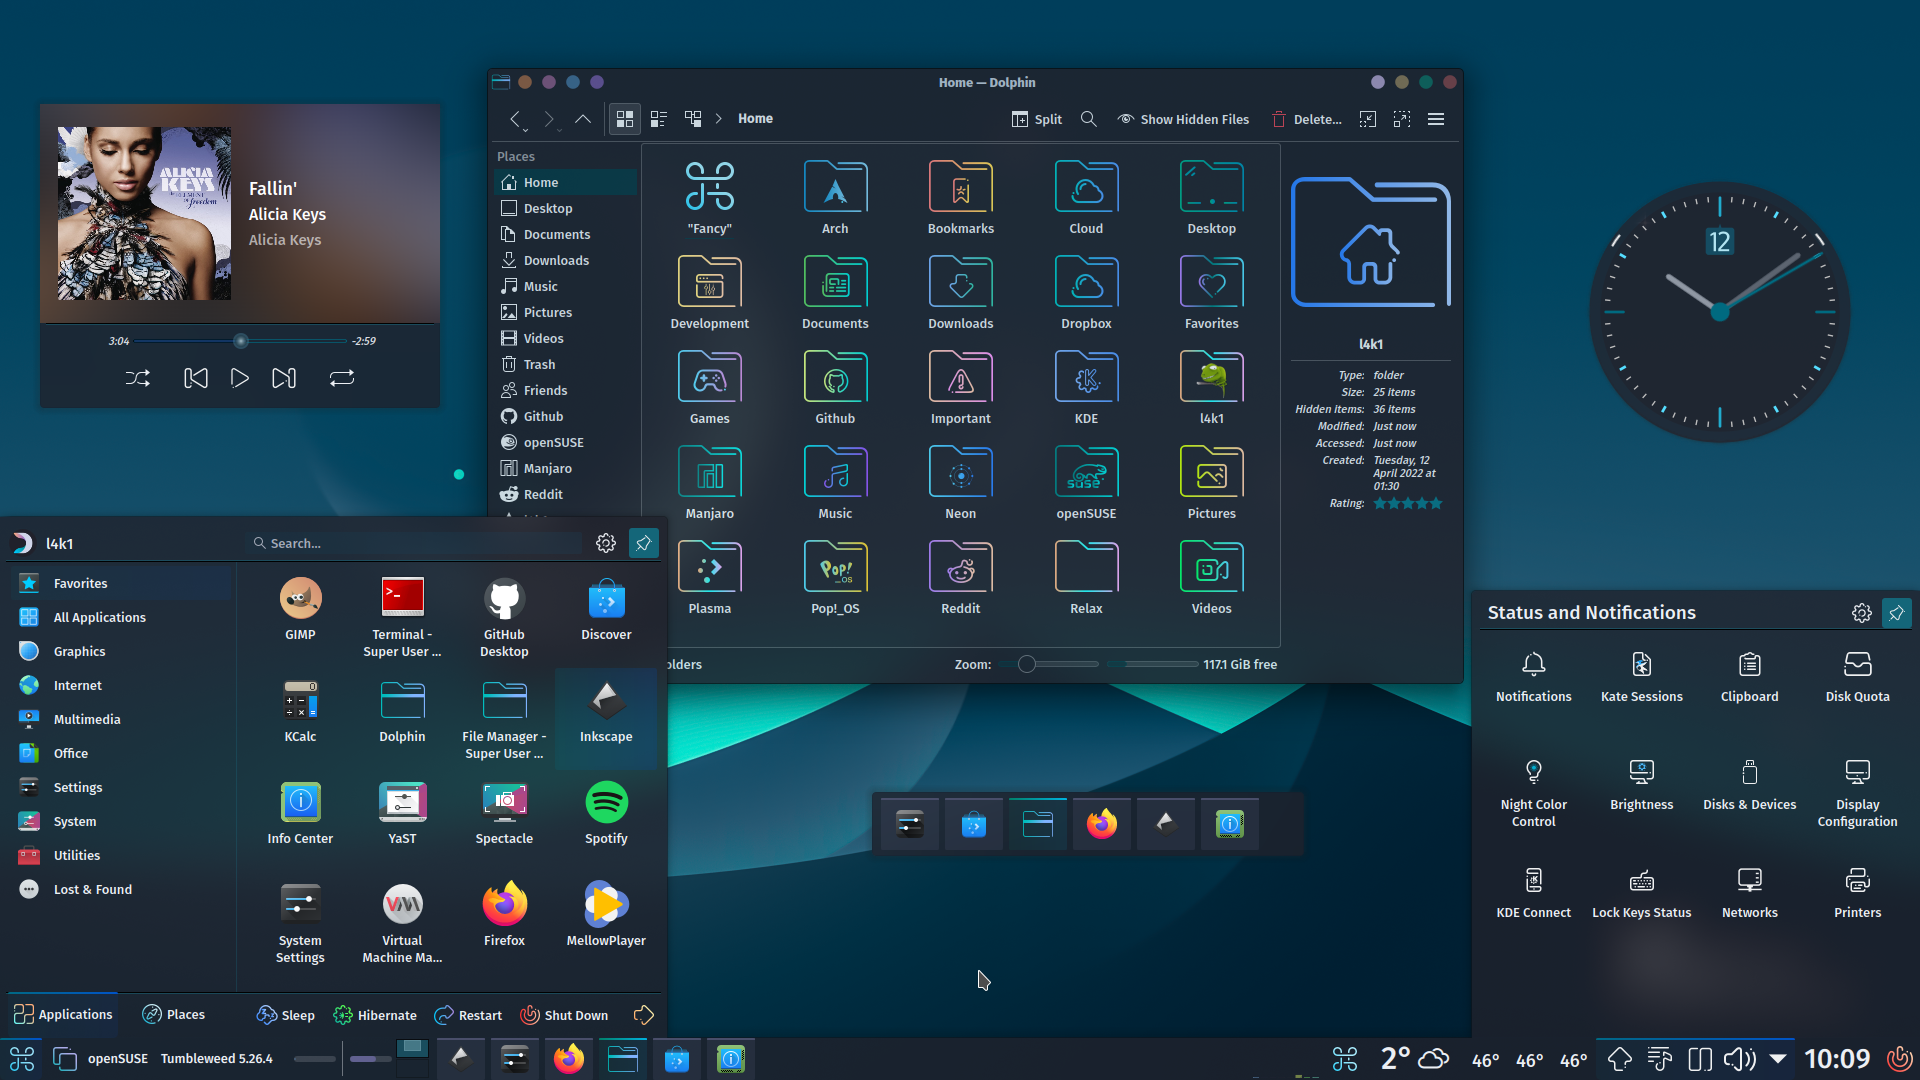
Task: Open Spectacle screenshot tool
Action: click(504, 812)
